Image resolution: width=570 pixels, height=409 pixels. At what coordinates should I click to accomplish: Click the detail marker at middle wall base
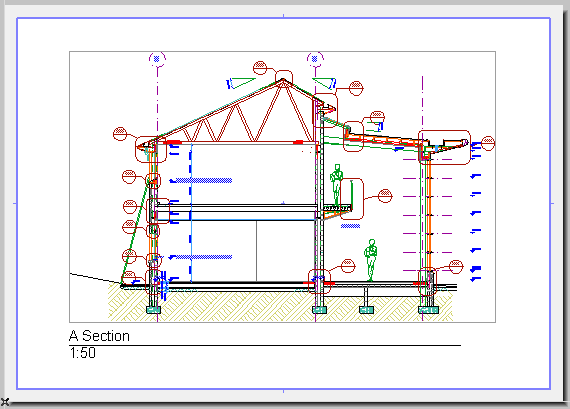pyautogui.click(x=348, y=266)
